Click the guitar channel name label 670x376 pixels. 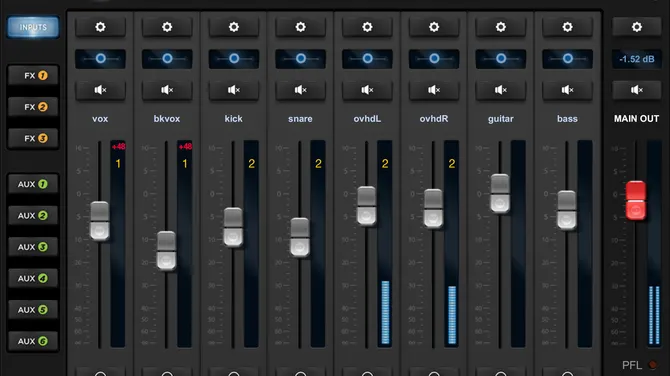click(500, 119)
